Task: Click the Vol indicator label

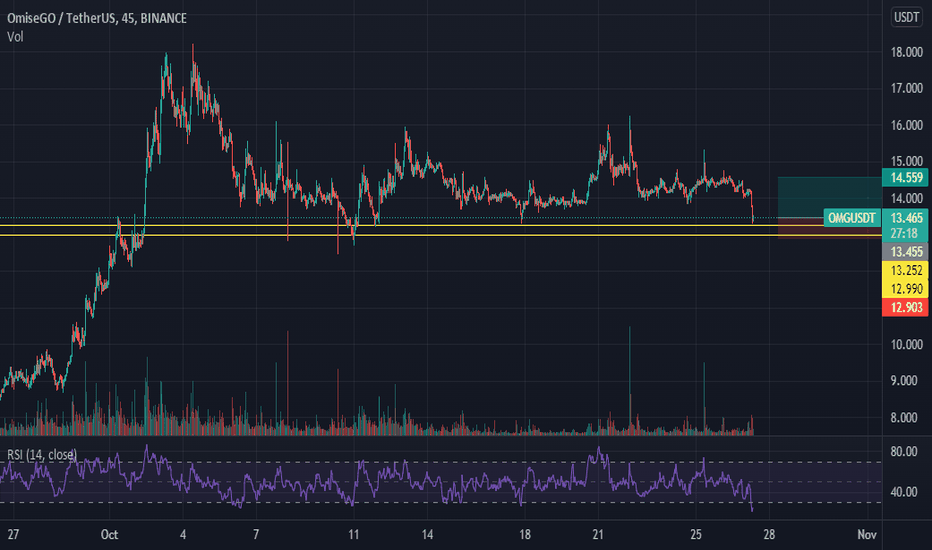Action: point(15,37)
